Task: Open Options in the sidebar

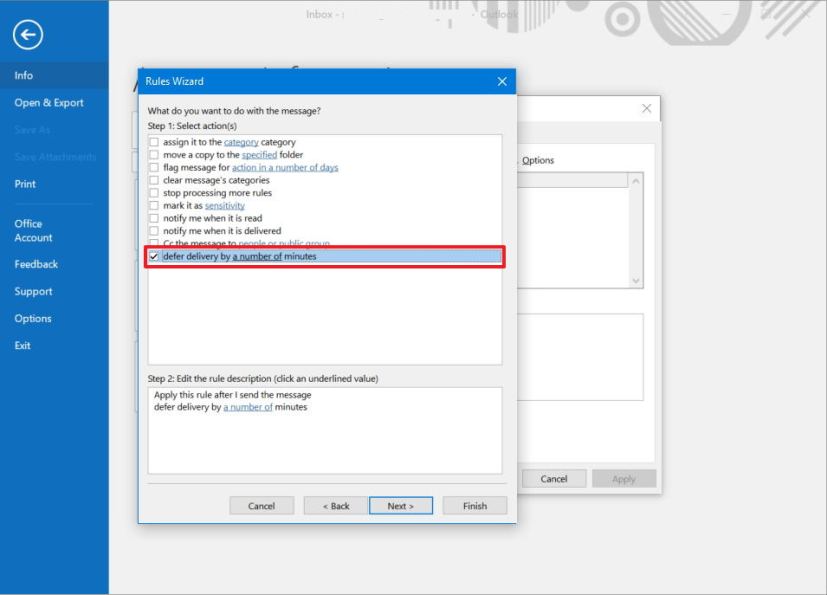Action: [33, 319]
